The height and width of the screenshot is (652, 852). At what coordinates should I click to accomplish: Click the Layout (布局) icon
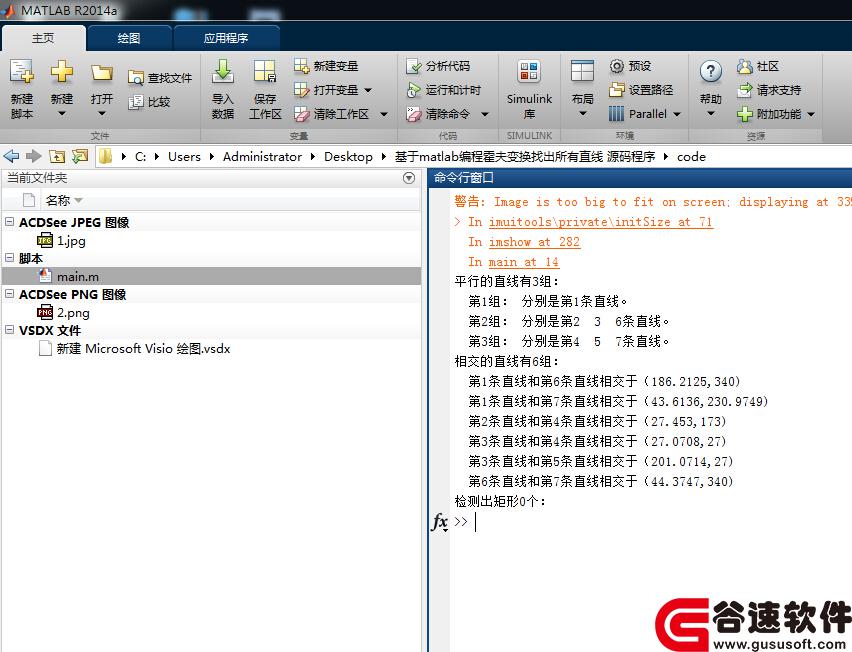582,72
